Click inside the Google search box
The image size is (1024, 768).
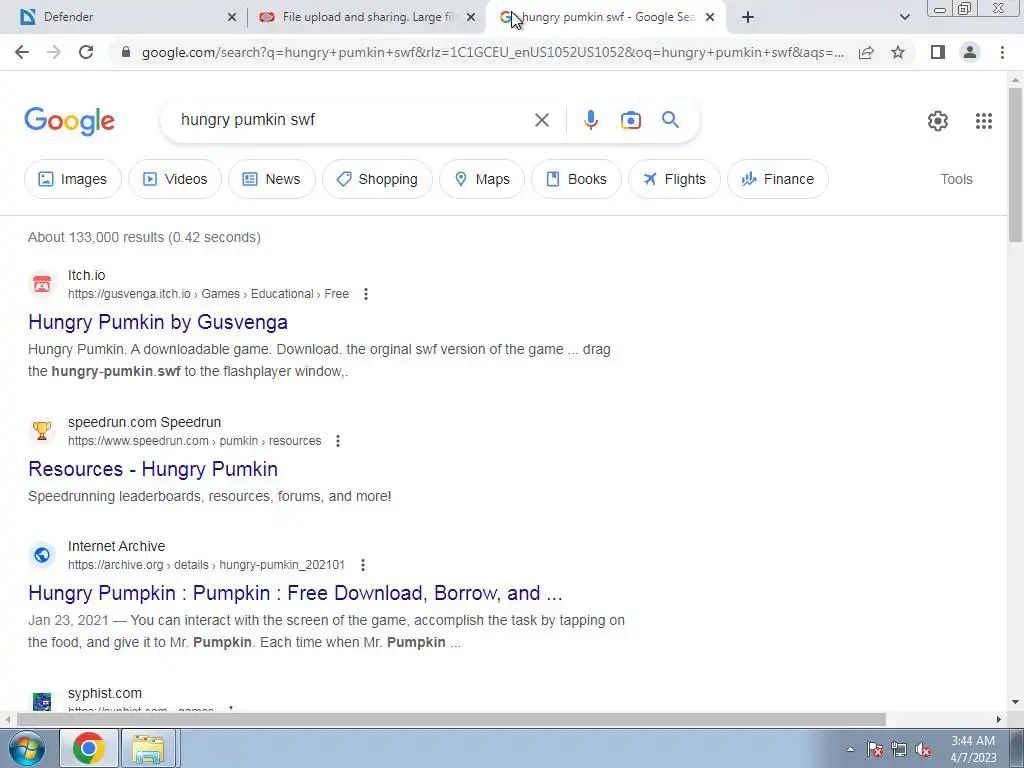pyautogui.click(x=353, y=120)
